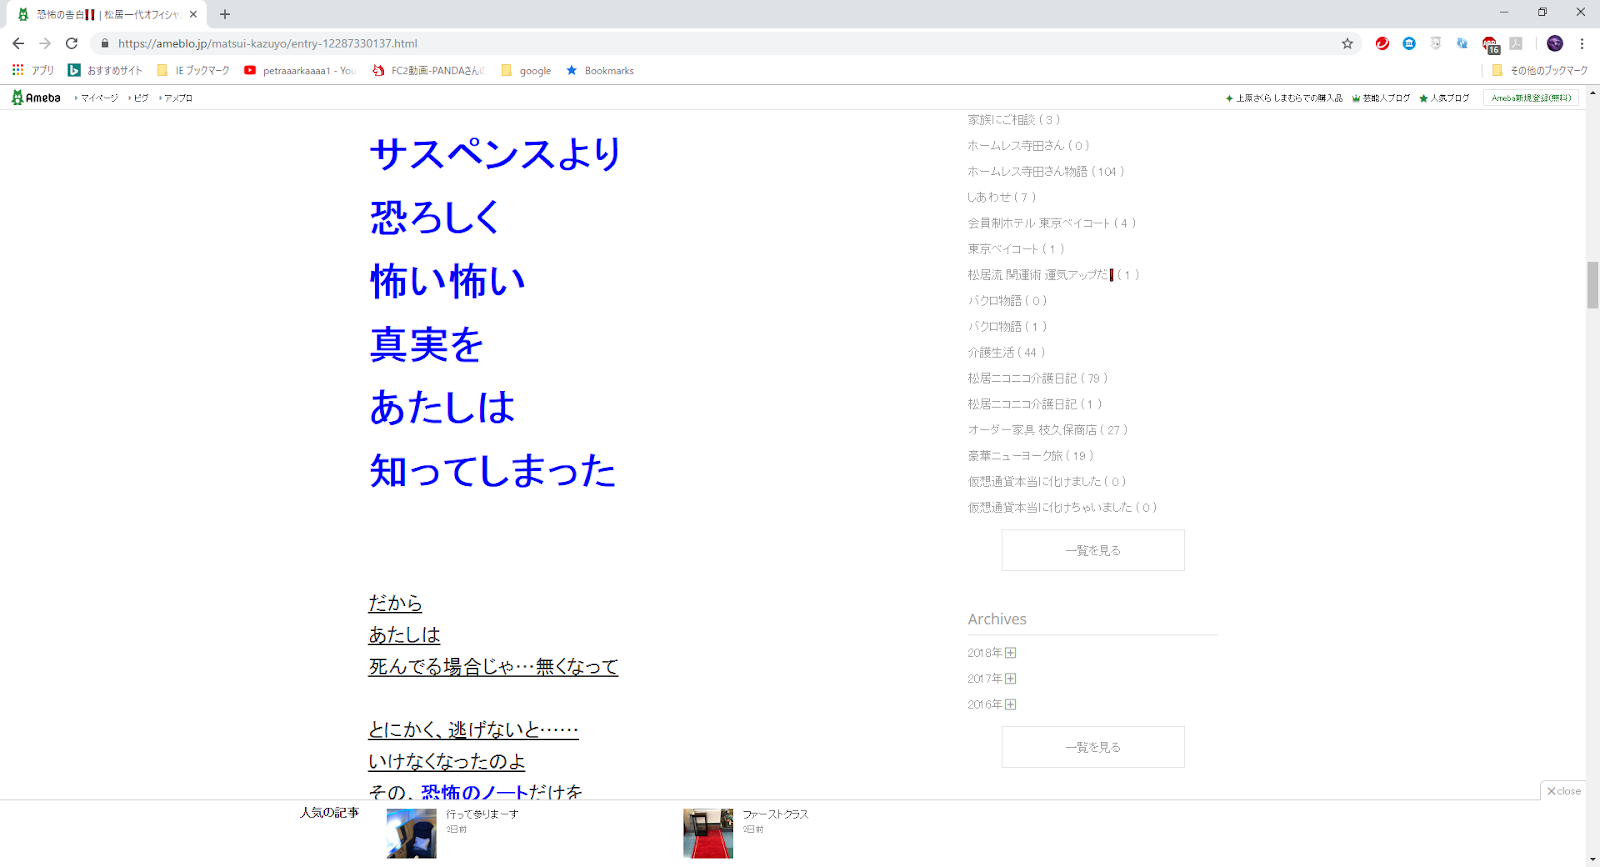Open the ファーストクラス article thumbnail
The height and width of the screenshot is (867, 1600).
[708, 834]
